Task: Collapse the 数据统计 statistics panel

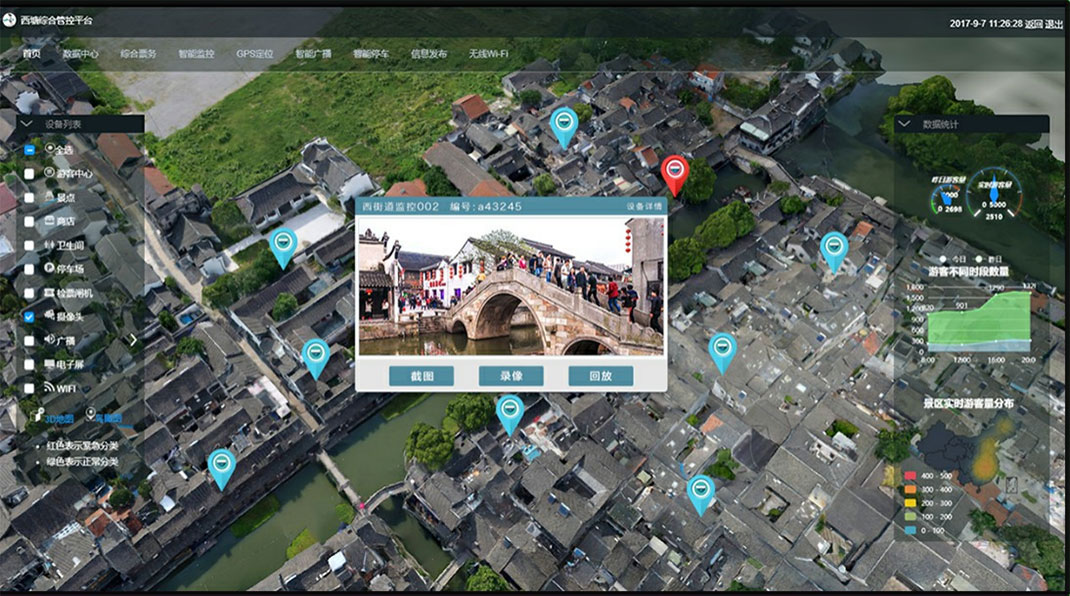Action: [x=906, y=124]
